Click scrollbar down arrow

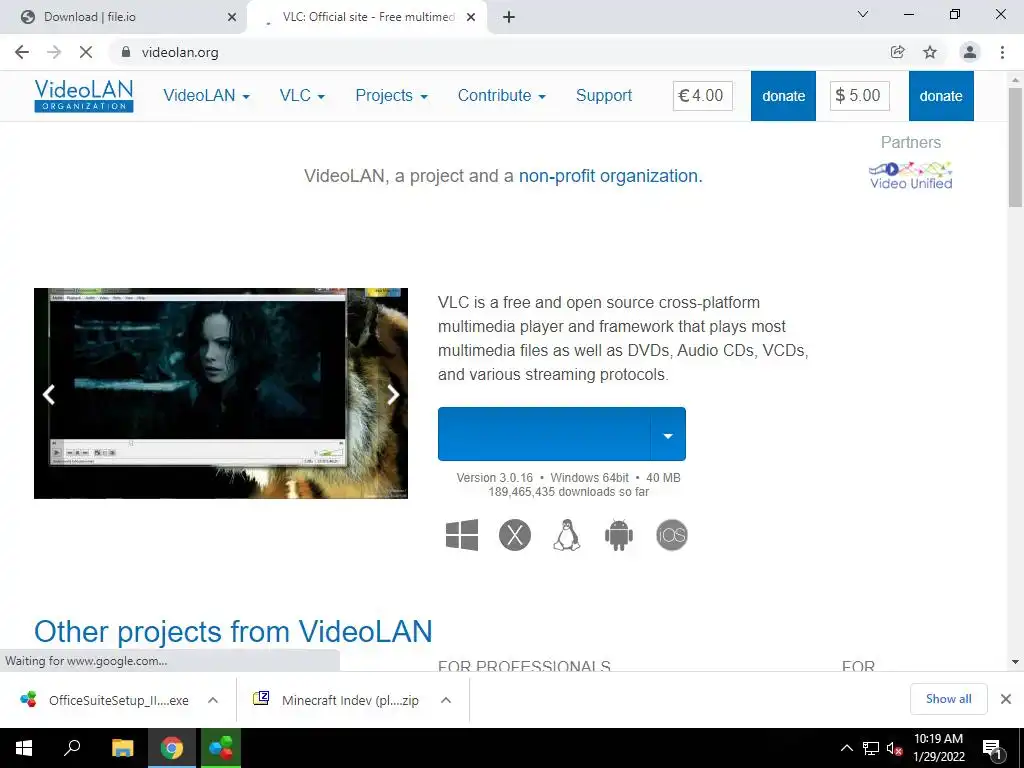click(x=1016, y=662)
